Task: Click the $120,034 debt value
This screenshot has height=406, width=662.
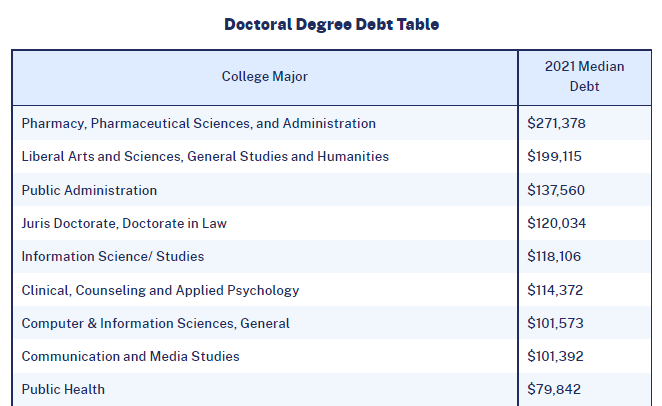Action: 556,223
